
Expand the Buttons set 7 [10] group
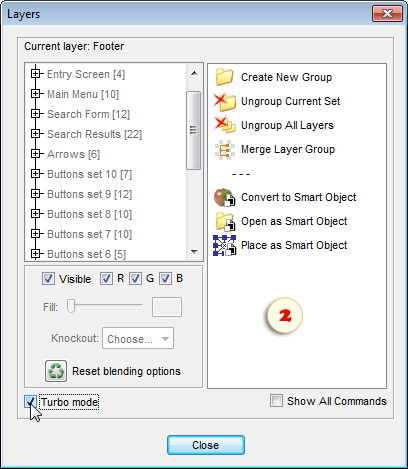point(35,234)
